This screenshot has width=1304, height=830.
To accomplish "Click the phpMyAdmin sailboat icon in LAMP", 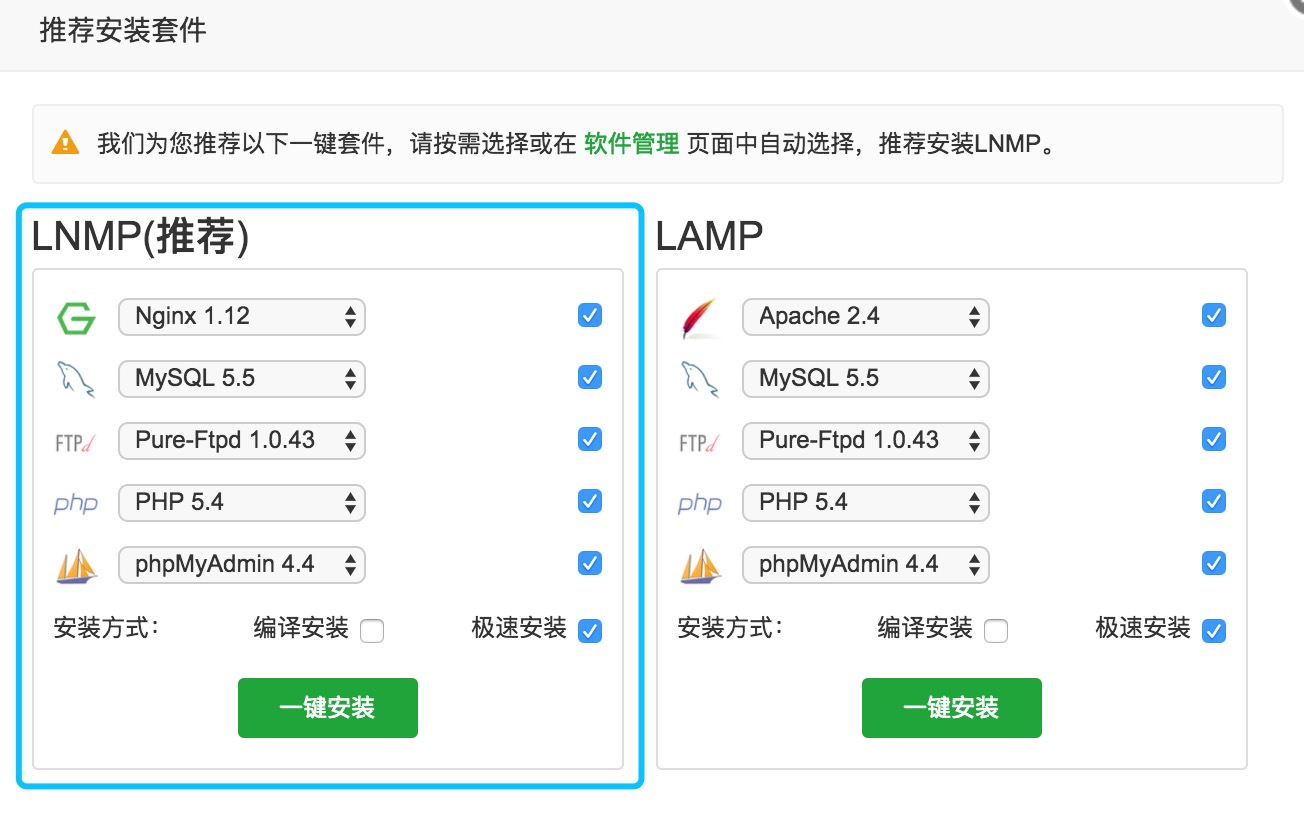I will point(700,565).
